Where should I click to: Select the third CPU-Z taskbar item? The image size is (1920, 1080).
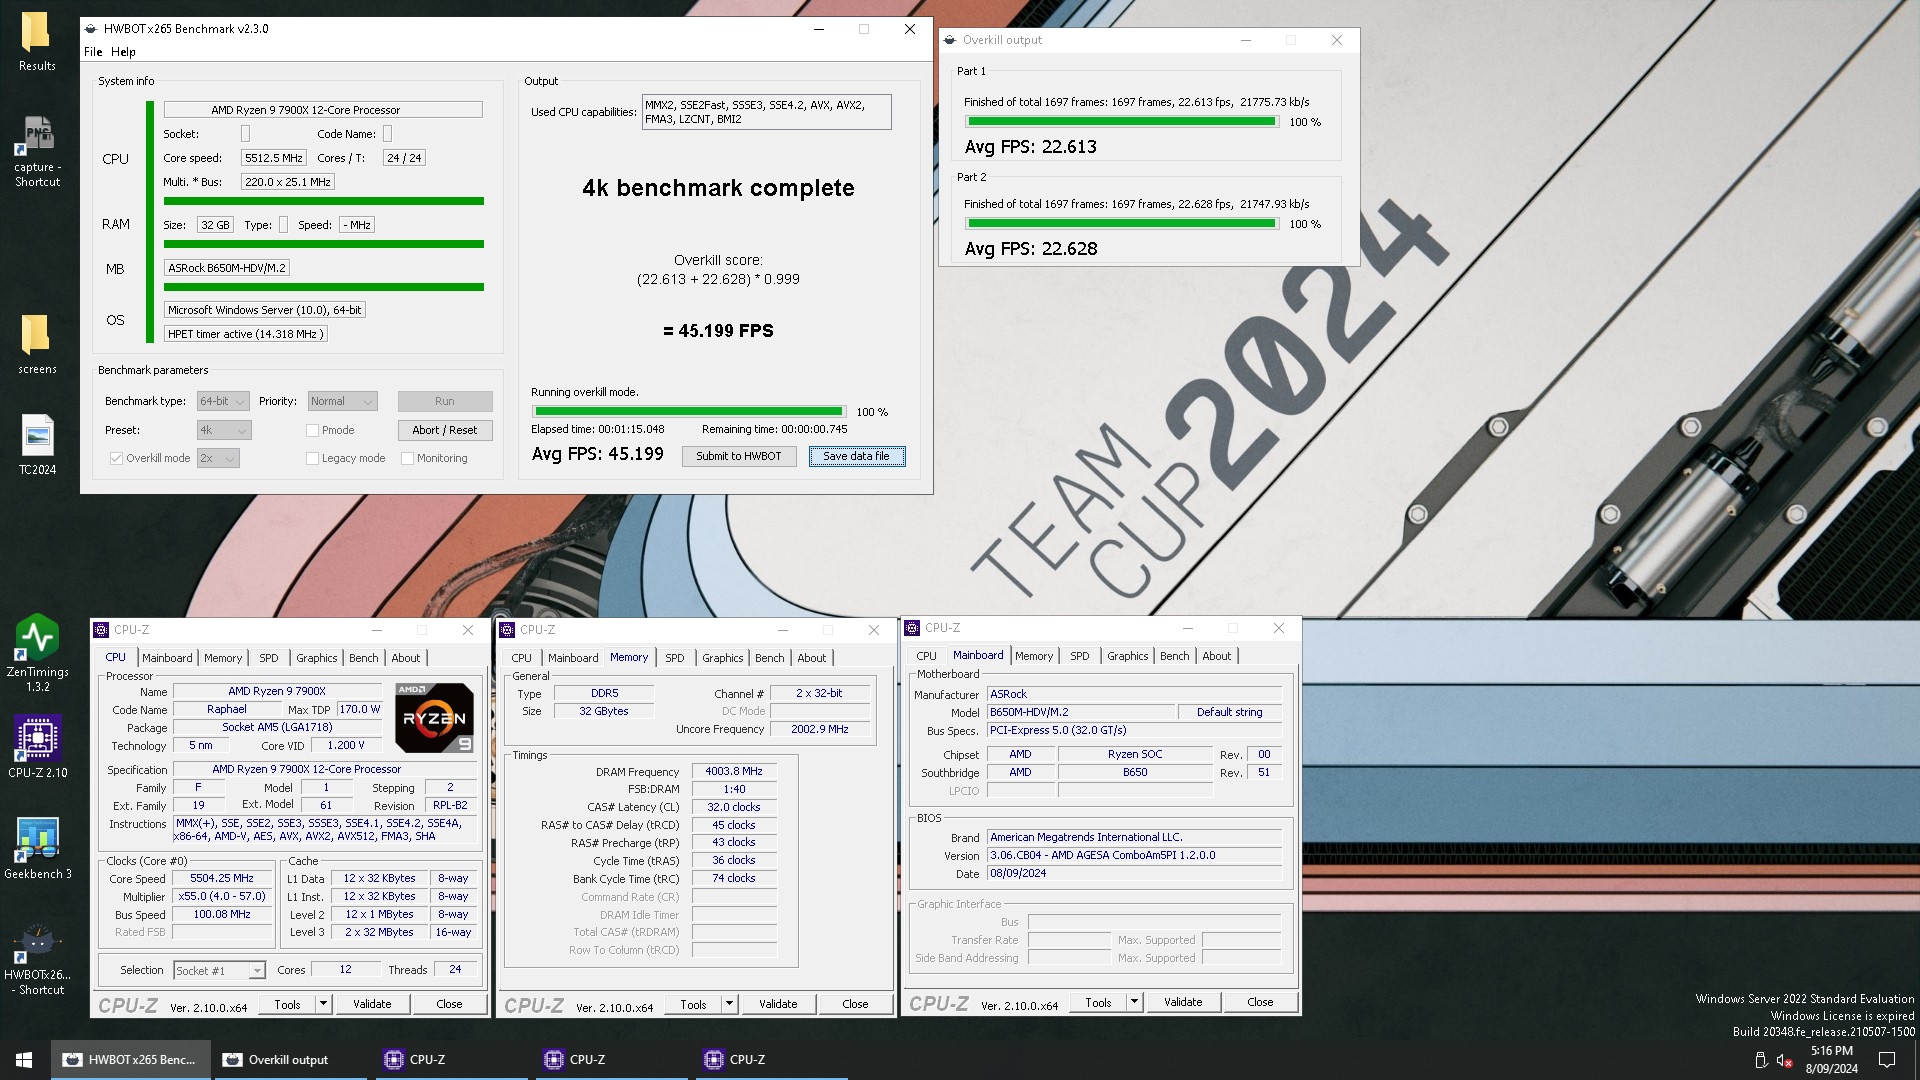click(771, 1059)
